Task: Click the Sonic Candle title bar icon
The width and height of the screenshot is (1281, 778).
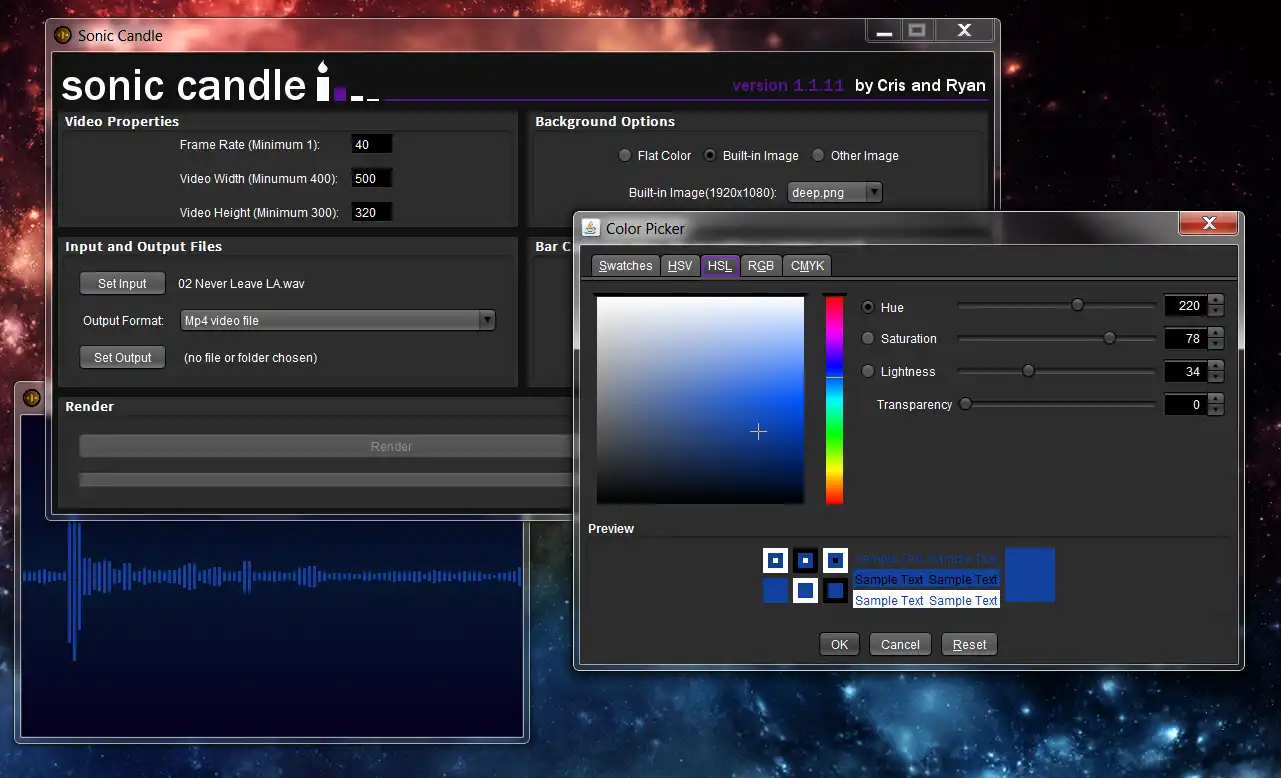Action: [x=63, y=36]
